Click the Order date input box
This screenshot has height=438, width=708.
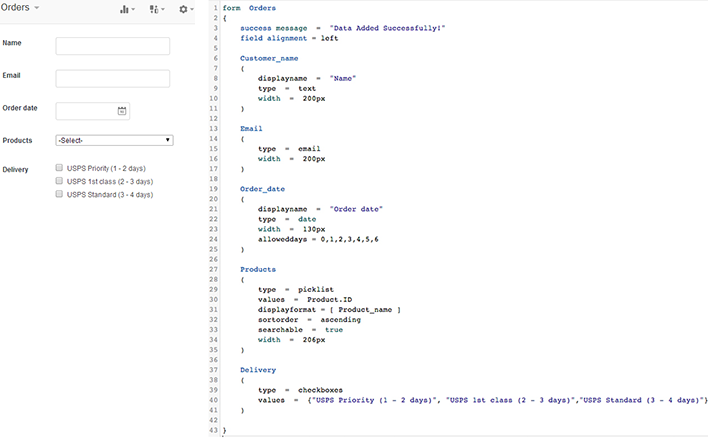86,111
